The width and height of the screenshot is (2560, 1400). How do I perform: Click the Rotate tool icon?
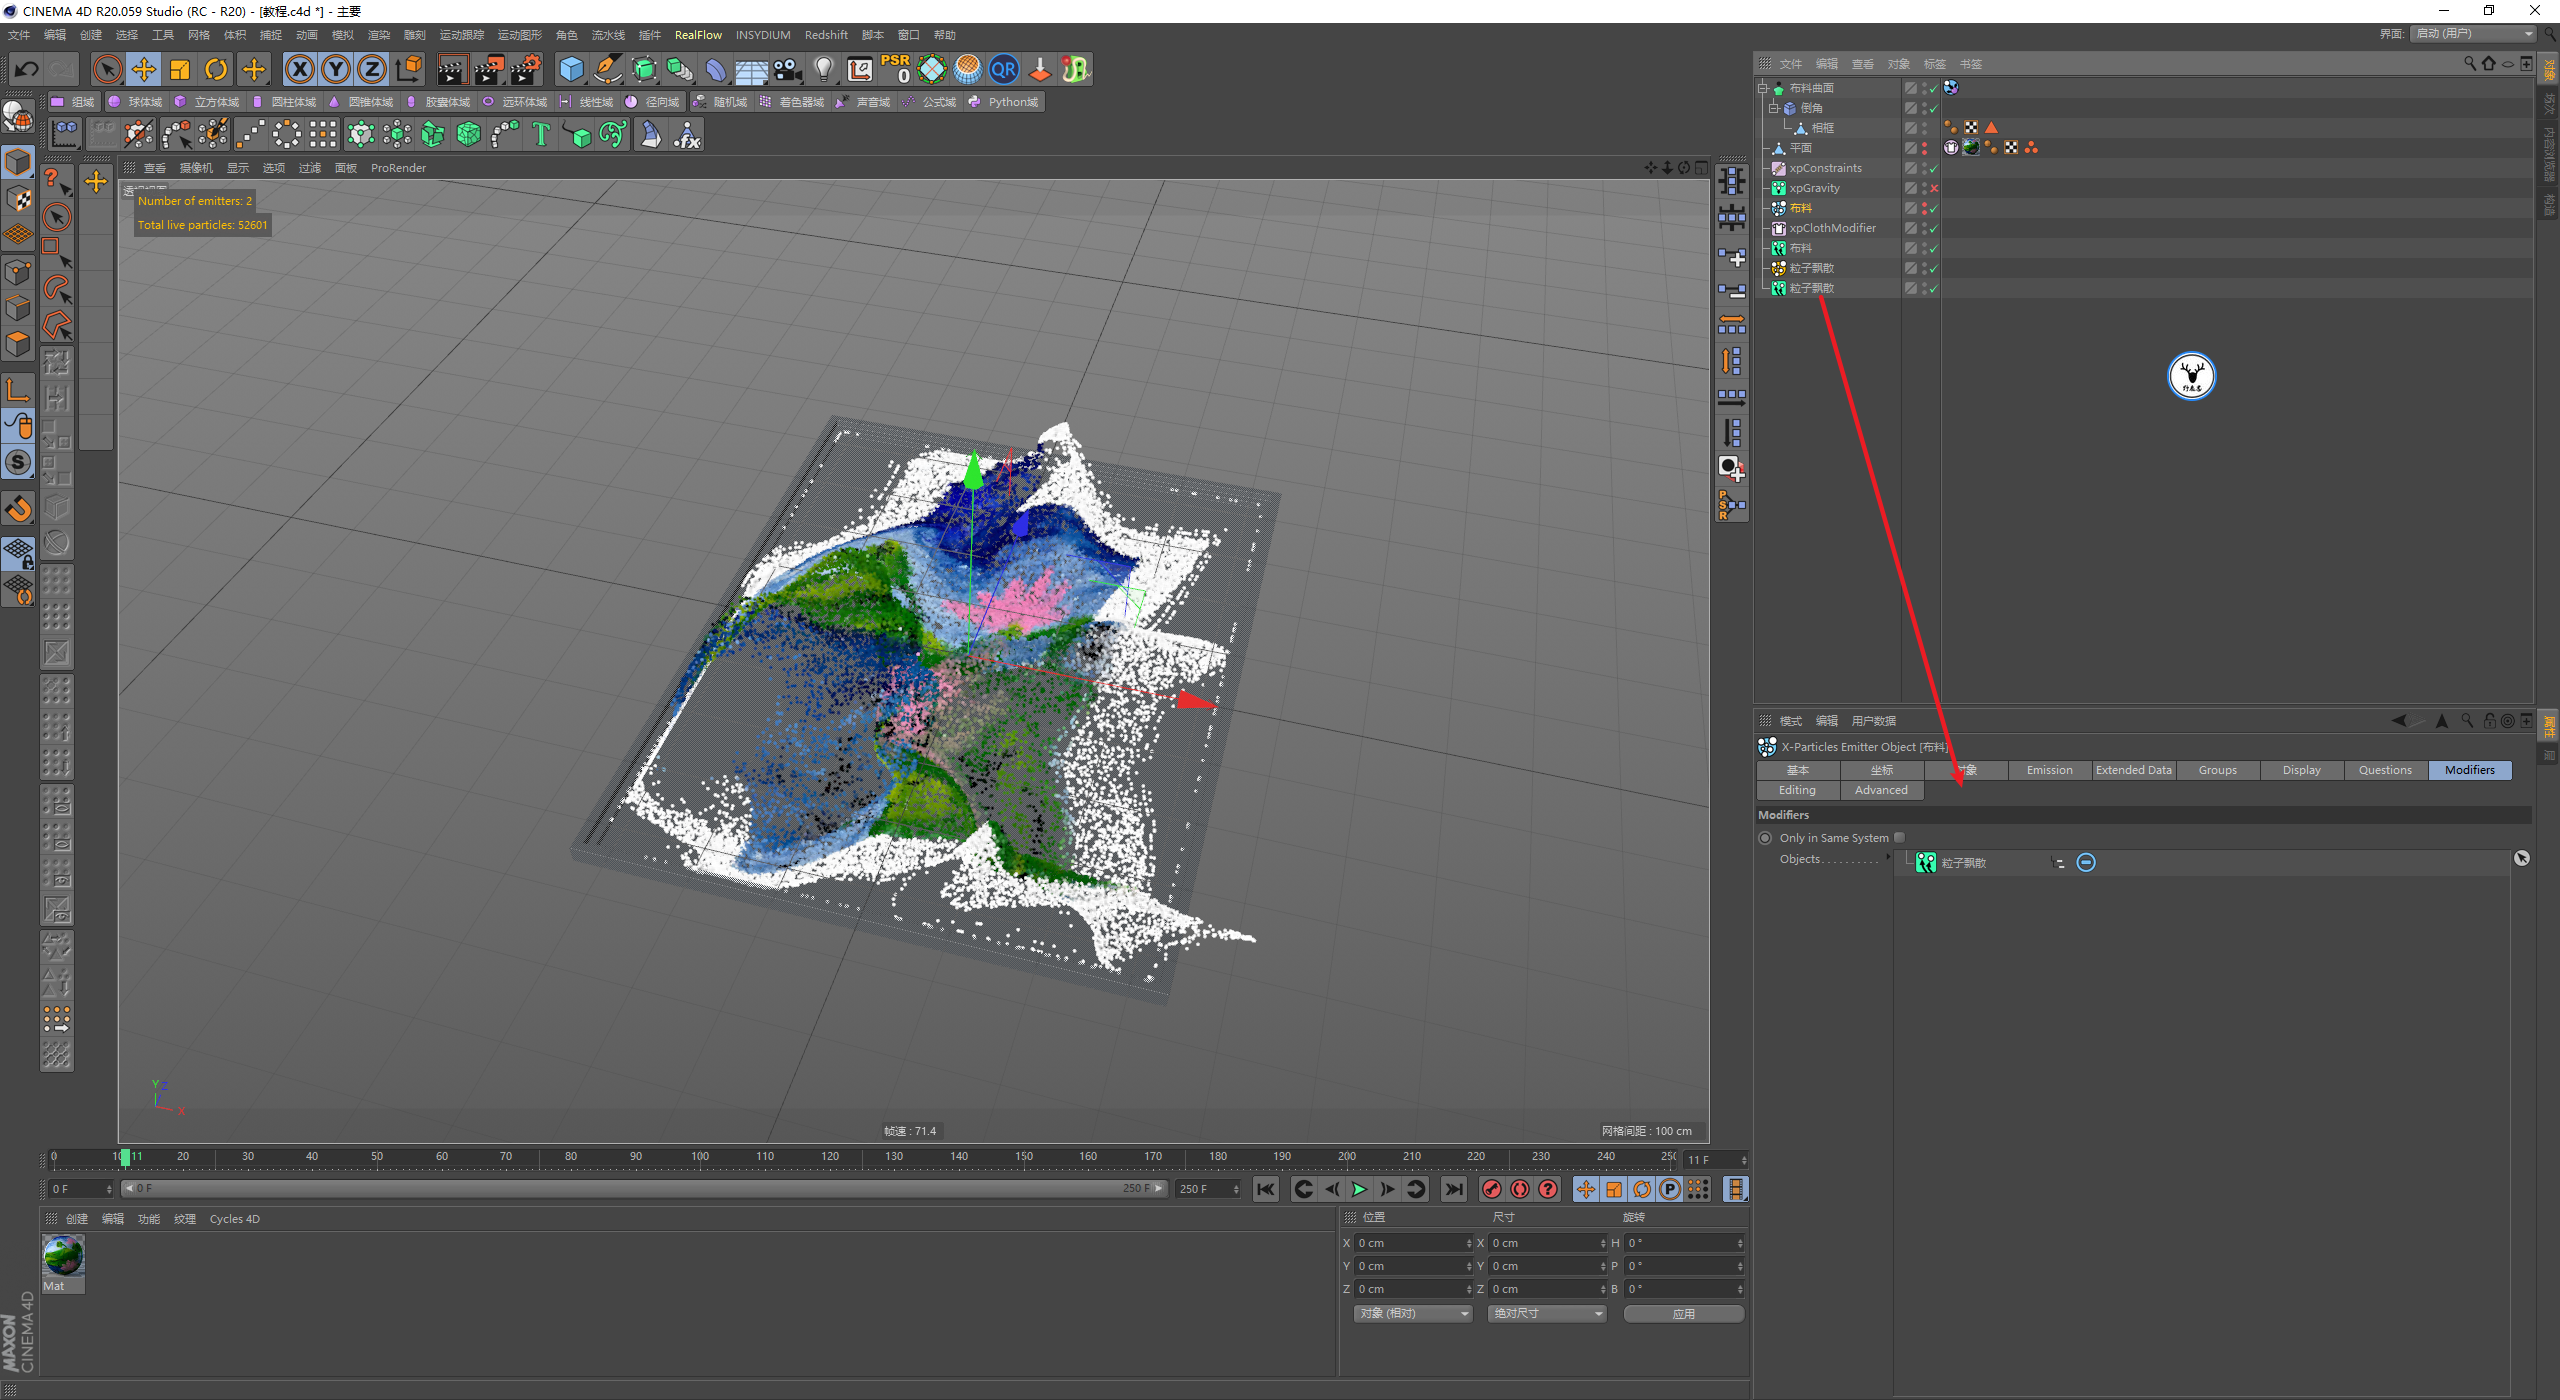pos(216,69)
